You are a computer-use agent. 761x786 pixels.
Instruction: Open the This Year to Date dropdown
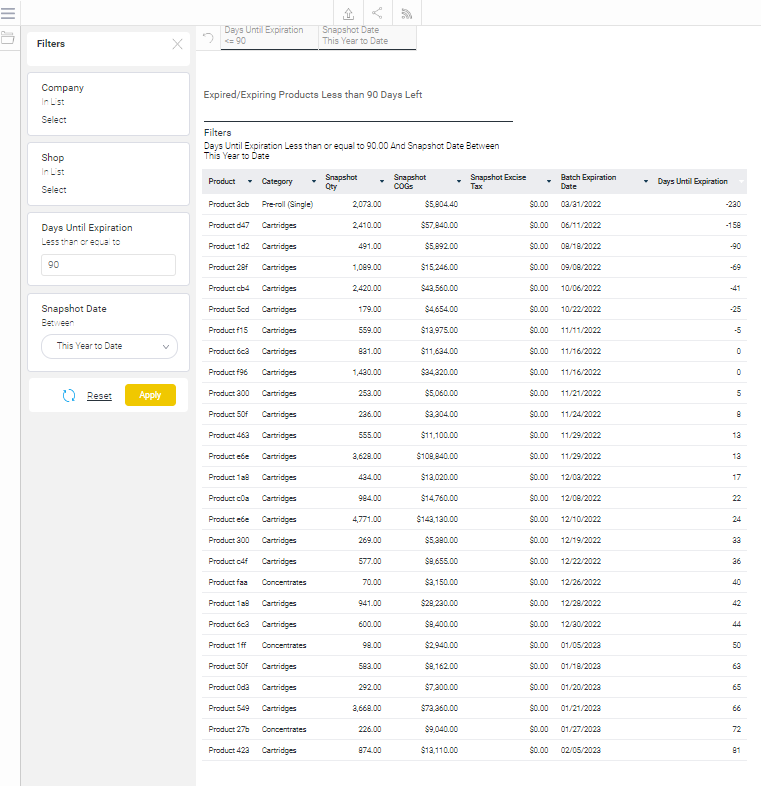click(x=109, y=346)
